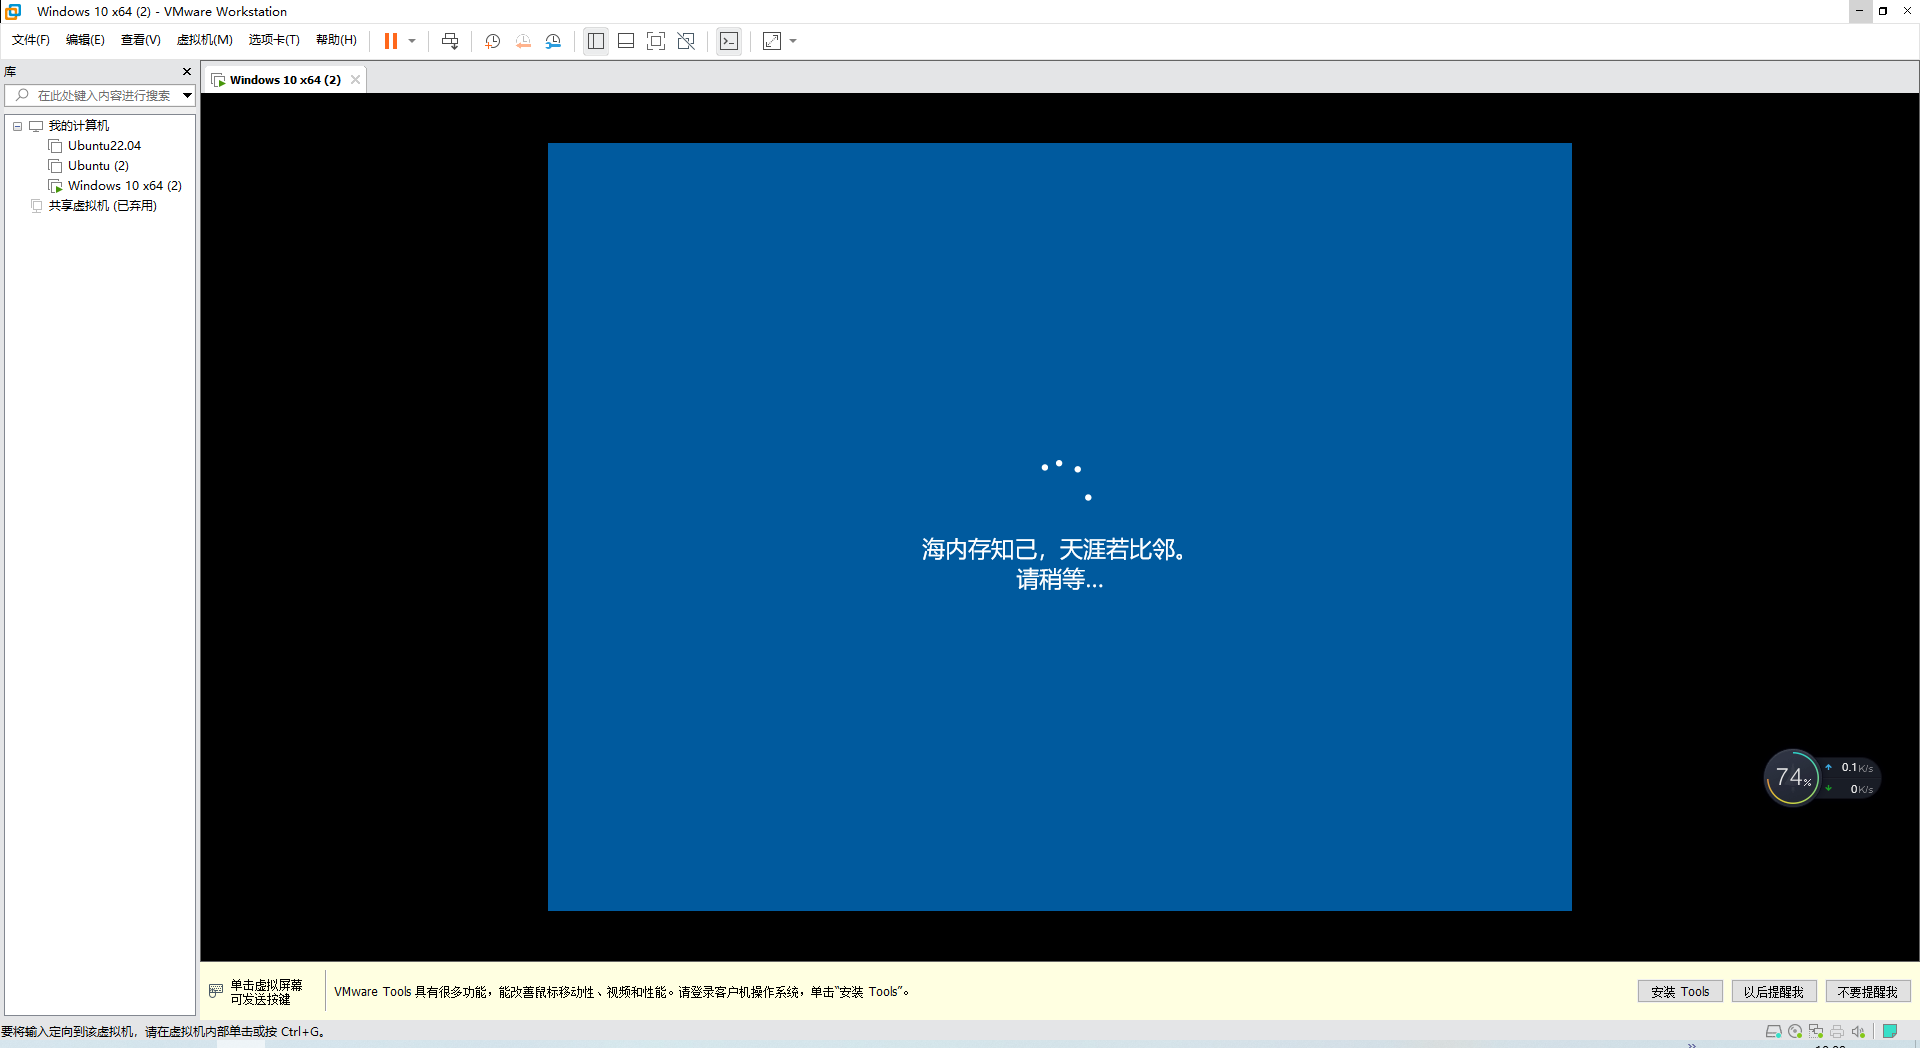Viewport: 1920px width, 1048px height.
Task: Collapse the 我的计算机 tree node
Action: pos(17,126)
